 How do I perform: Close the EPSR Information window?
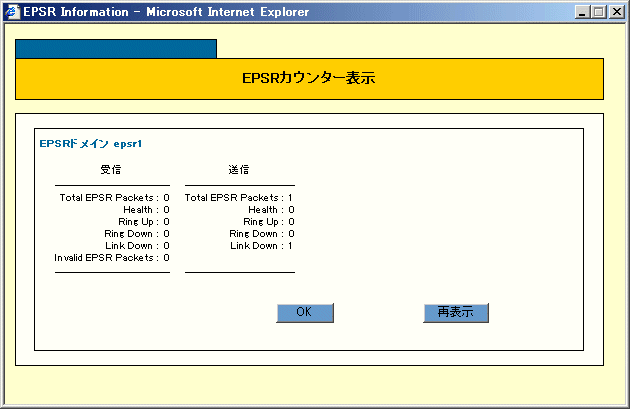616,12
